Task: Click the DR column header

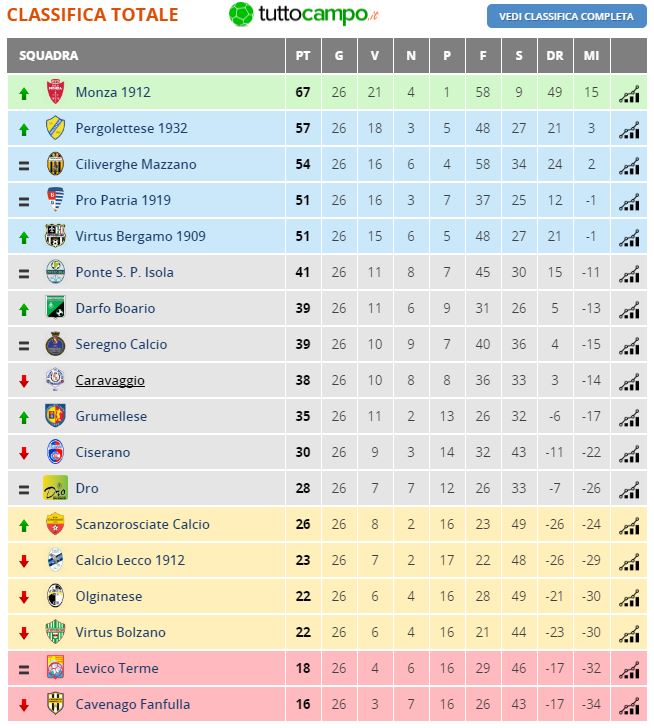Action: point(555,56)
